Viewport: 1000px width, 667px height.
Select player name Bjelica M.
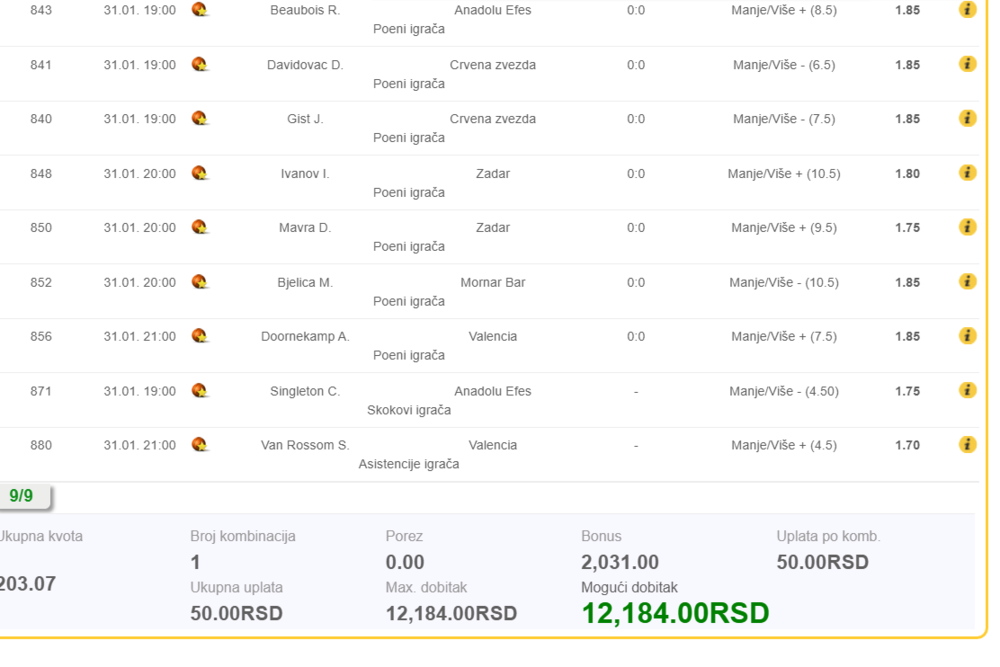click(x=305, y=282)
